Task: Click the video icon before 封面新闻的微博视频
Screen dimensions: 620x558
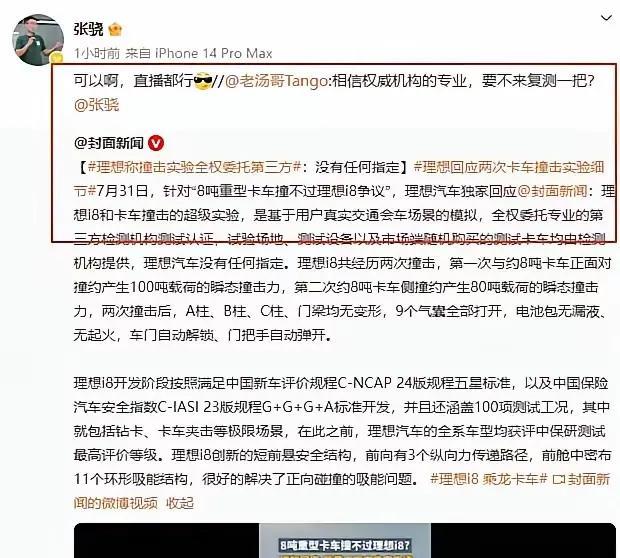Action: [558, 479]
